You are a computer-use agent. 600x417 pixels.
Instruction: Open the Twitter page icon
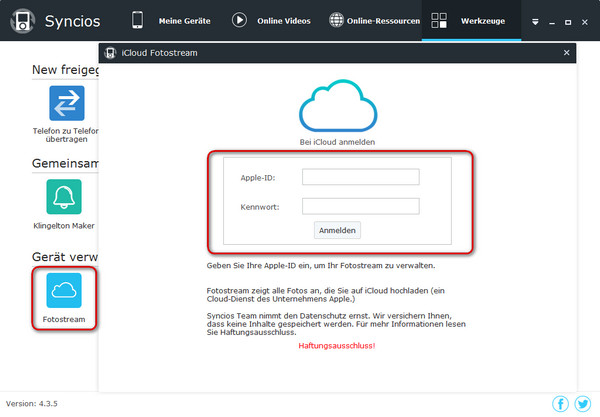click(x=583, y=404)
